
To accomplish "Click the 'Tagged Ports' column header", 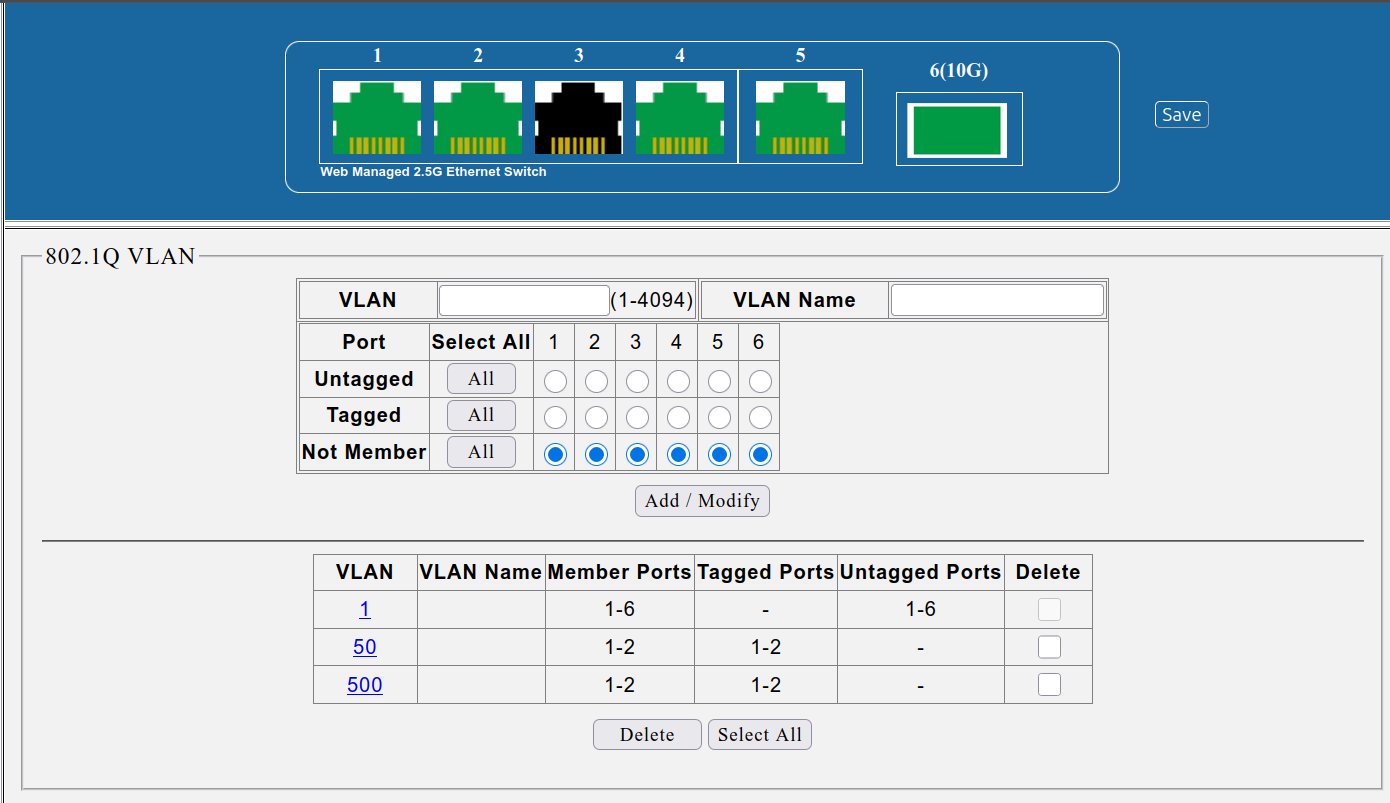I will click(x=766, y=572).
